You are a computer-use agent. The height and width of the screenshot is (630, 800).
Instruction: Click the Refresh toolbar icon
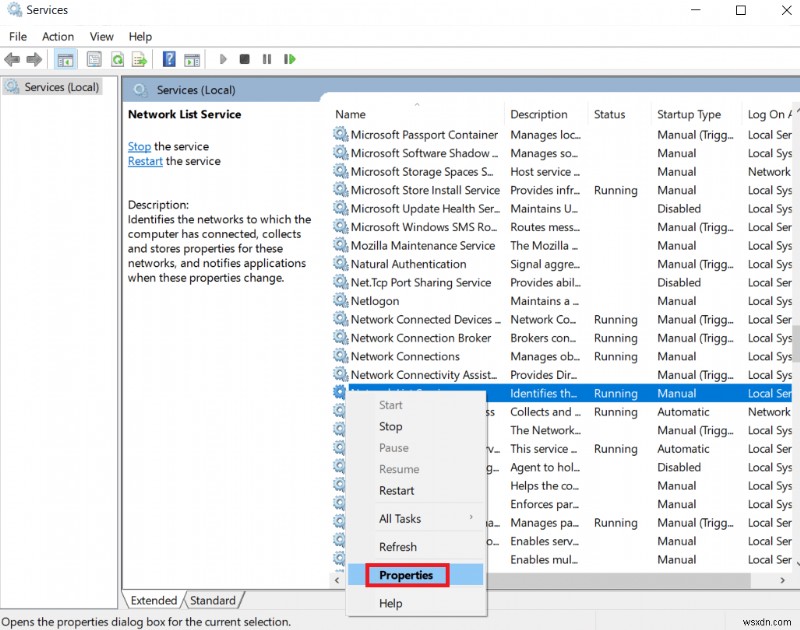117,60
